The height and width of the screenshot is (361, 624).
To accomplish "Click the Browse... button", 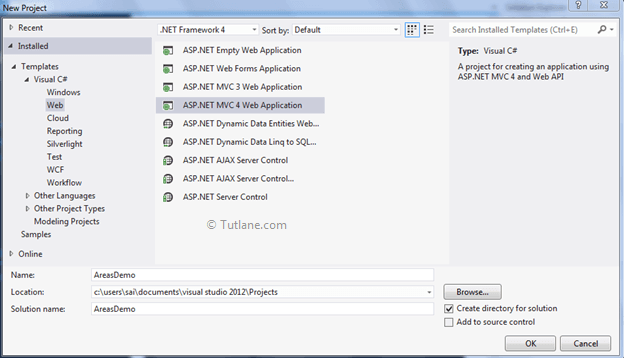I will 472,292.
